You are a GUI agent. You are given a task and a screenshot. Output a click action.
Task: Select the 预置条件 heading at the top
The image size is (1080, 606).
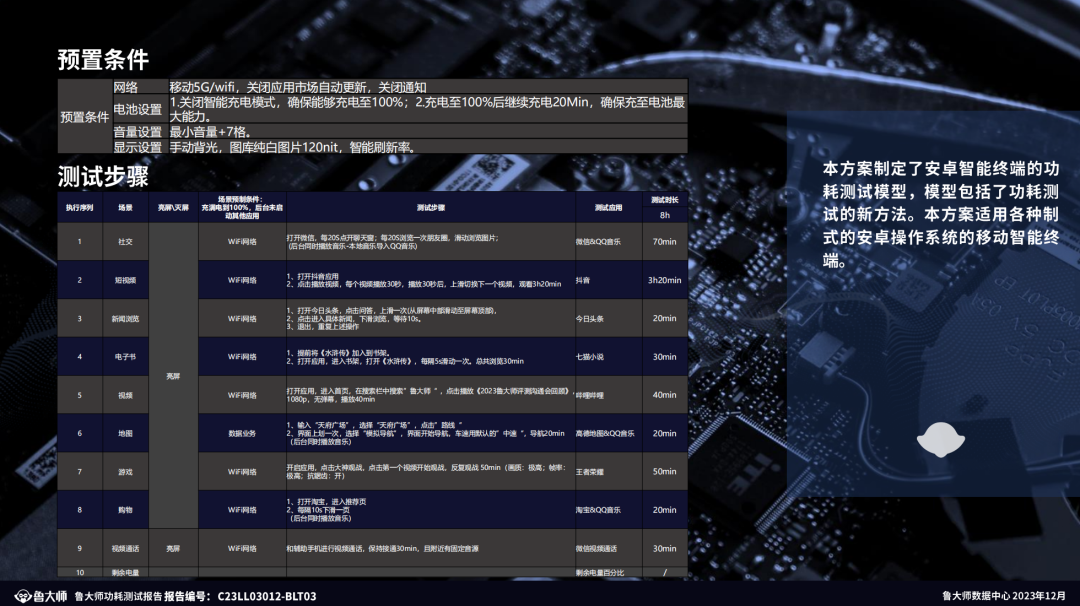click(x=103, y=60)
